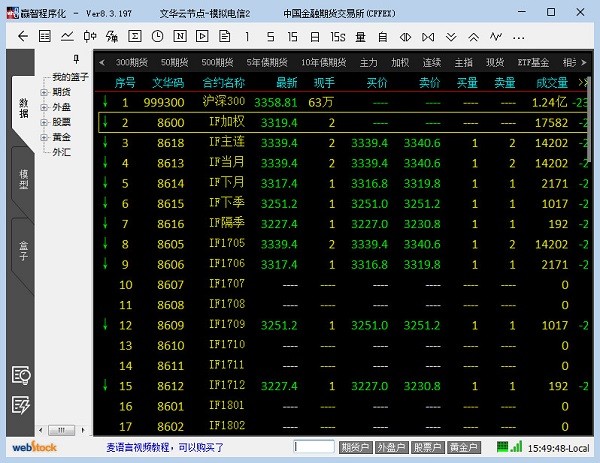This screenshot has width=600, height=463.
Task: Sort by the 最新 column header
Action: pyautogui.click(x=286, y=82)
